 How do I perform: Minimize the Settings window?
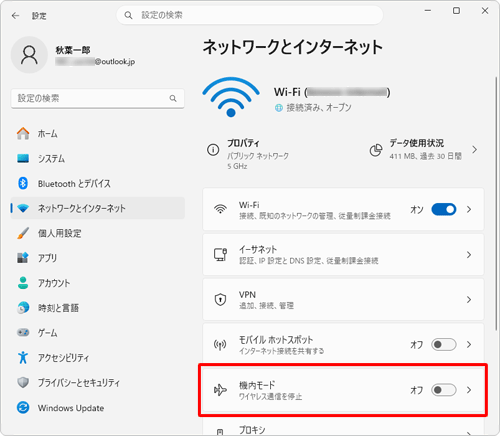pos(428,11)
